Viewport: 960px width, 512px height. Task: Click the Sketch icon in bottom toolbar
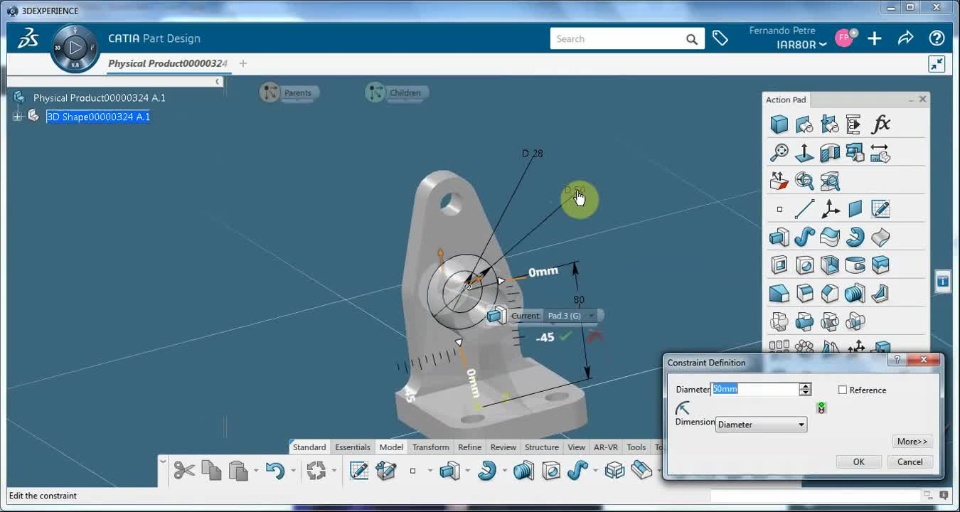(x=359, y=470)
